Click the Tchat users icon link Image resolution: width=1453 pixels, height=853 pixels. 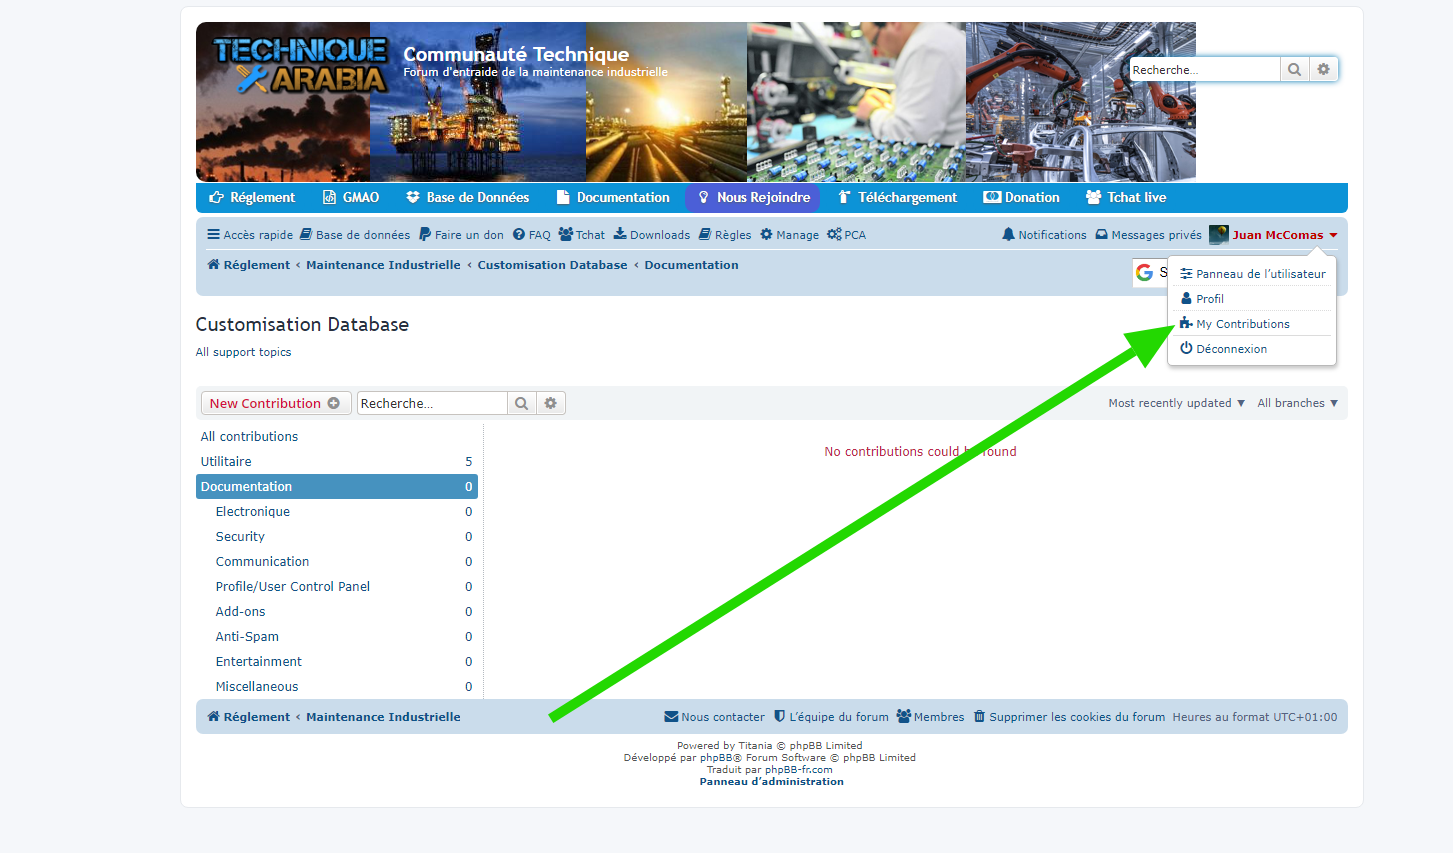click(x=581, y=235)
